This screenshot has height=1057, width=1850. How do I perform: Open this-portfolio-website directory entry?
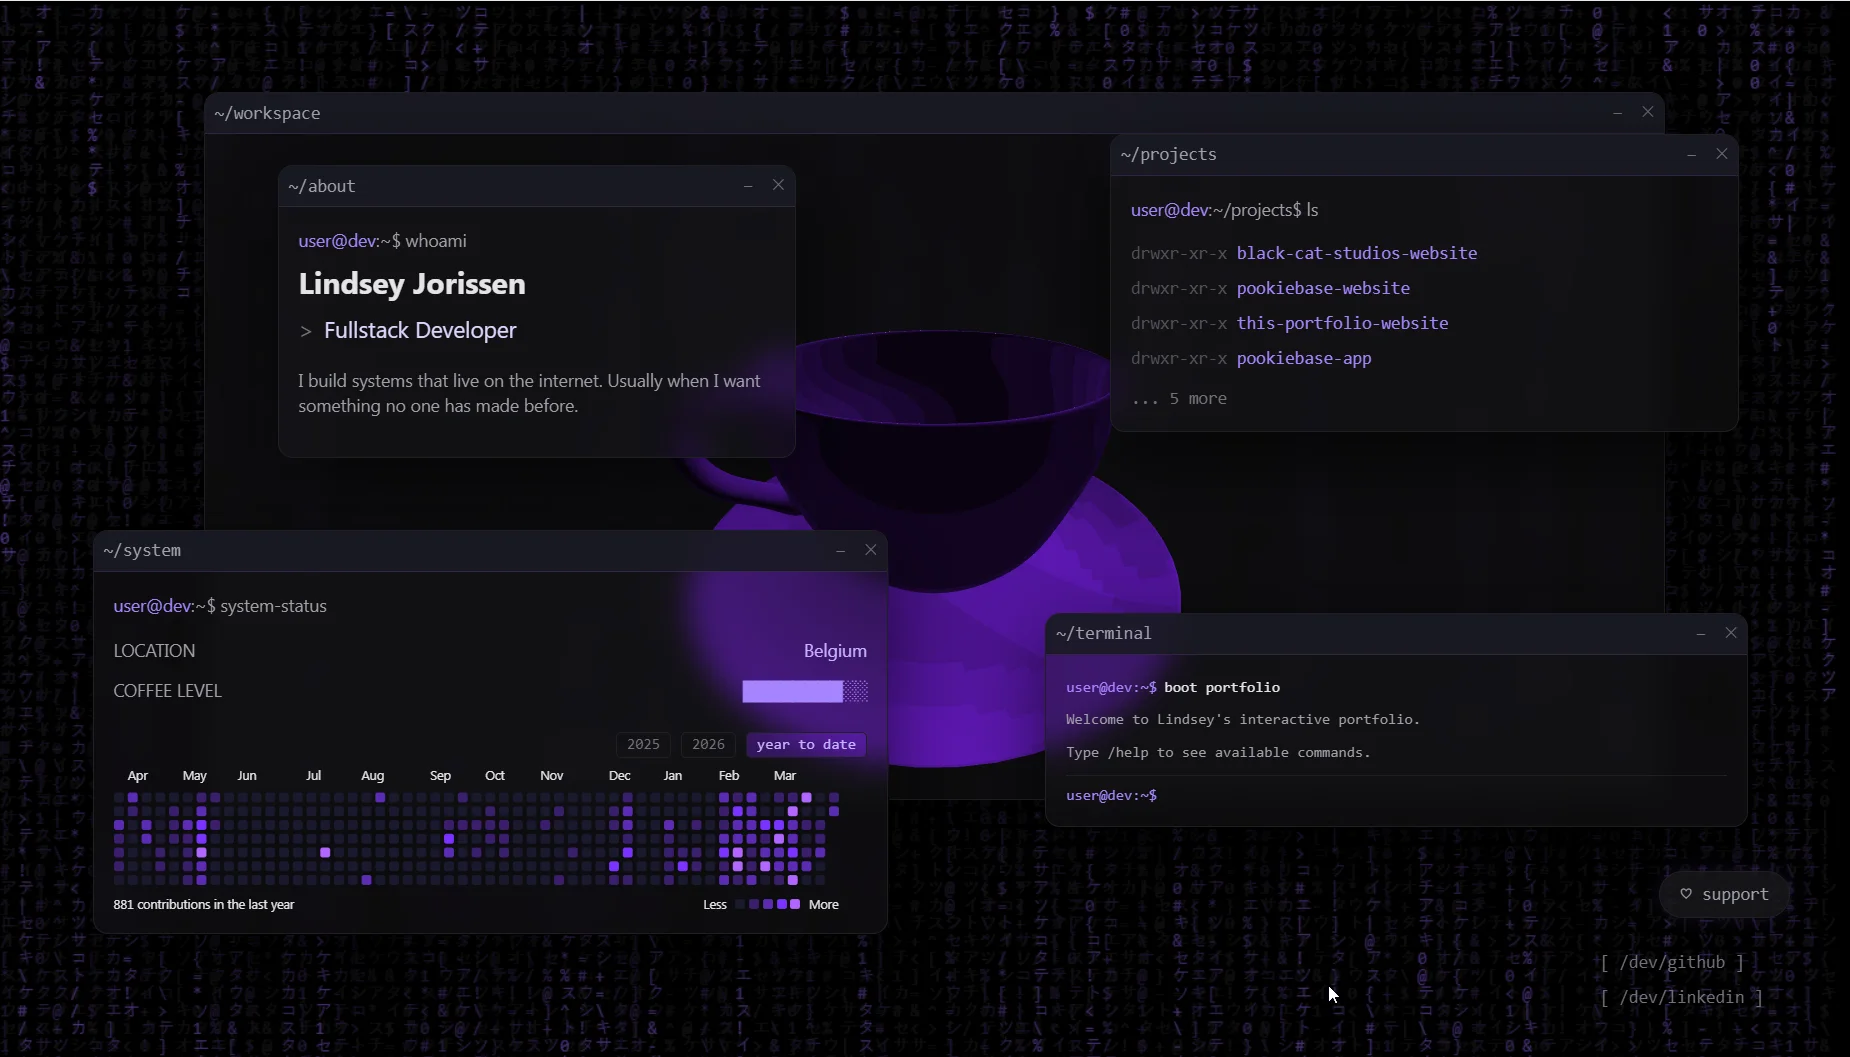click(x=1342, y=323)
